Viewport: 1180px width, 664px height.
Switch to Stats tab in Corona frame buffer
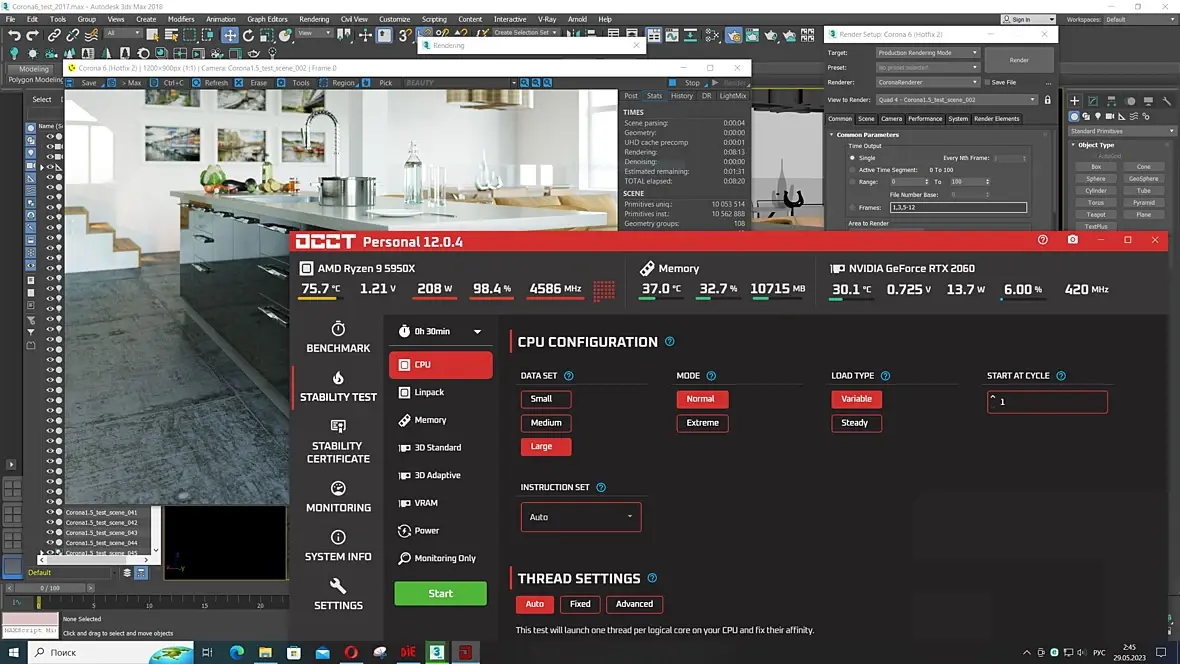tap(654, 96)
